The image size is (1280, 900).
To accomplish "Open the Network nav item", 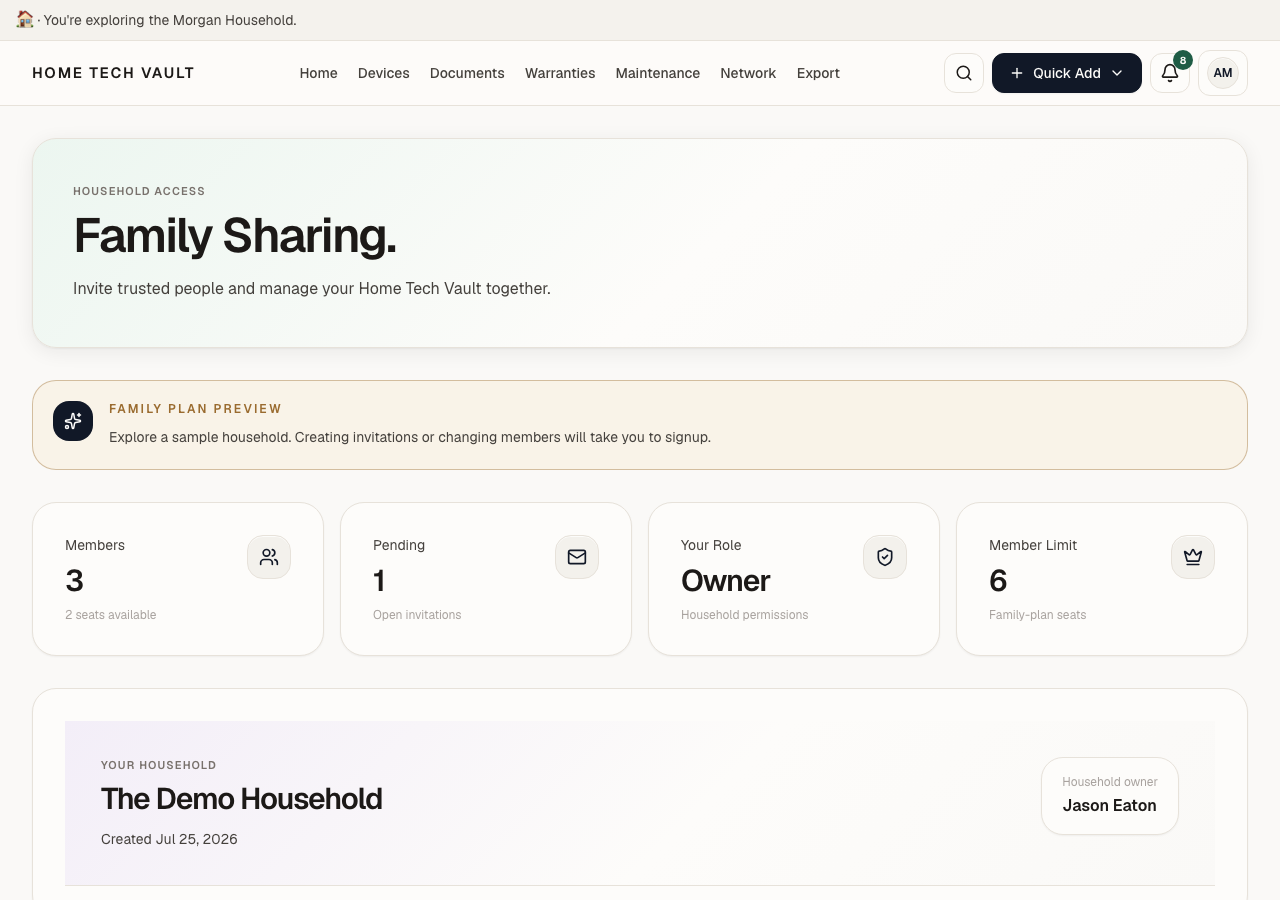I will (748, 73).
